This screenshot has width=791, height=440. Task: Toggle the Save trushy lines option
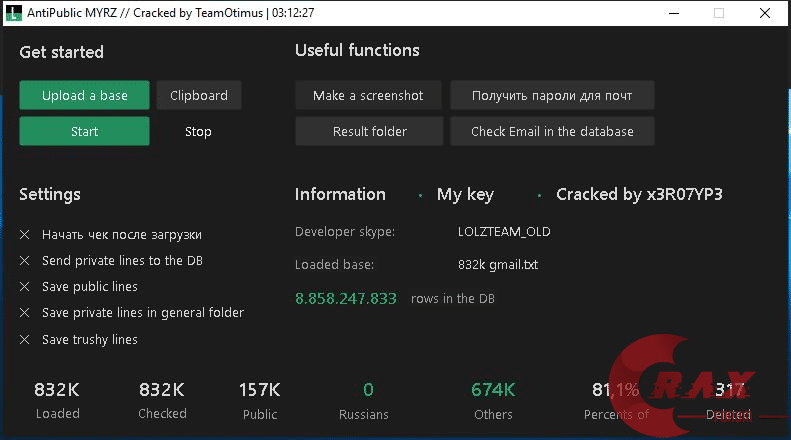click(x=25, y=340)
